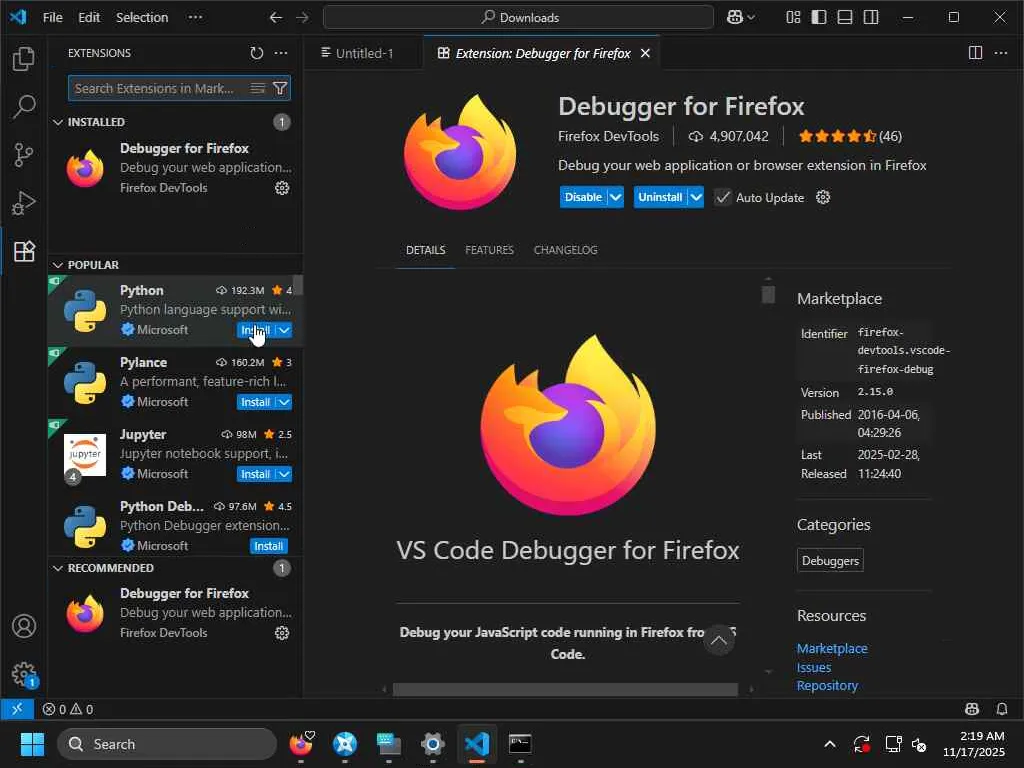This screenshot has width=1024, height=768.
Task: Select the Extensions view icon
Action: pos(24,251)
